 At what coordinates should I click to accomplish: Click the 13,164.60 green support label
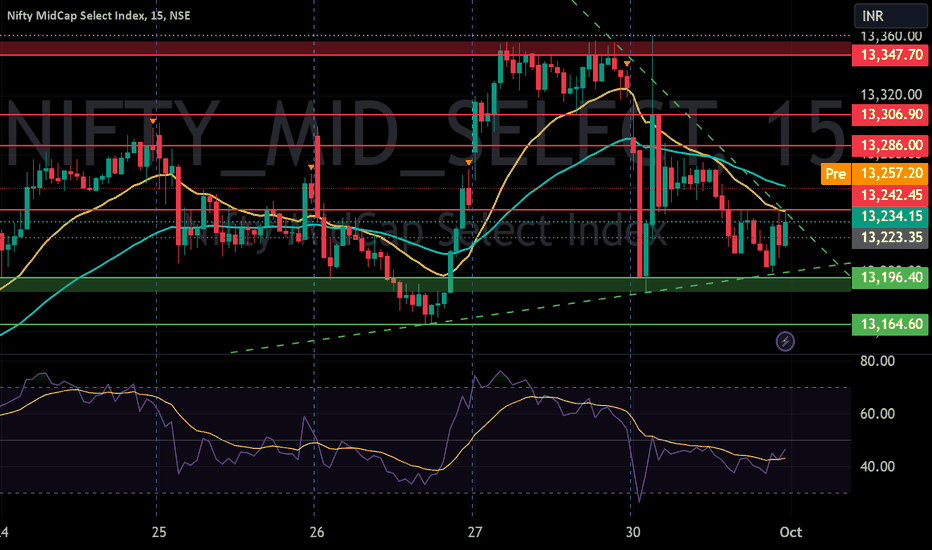890,324
